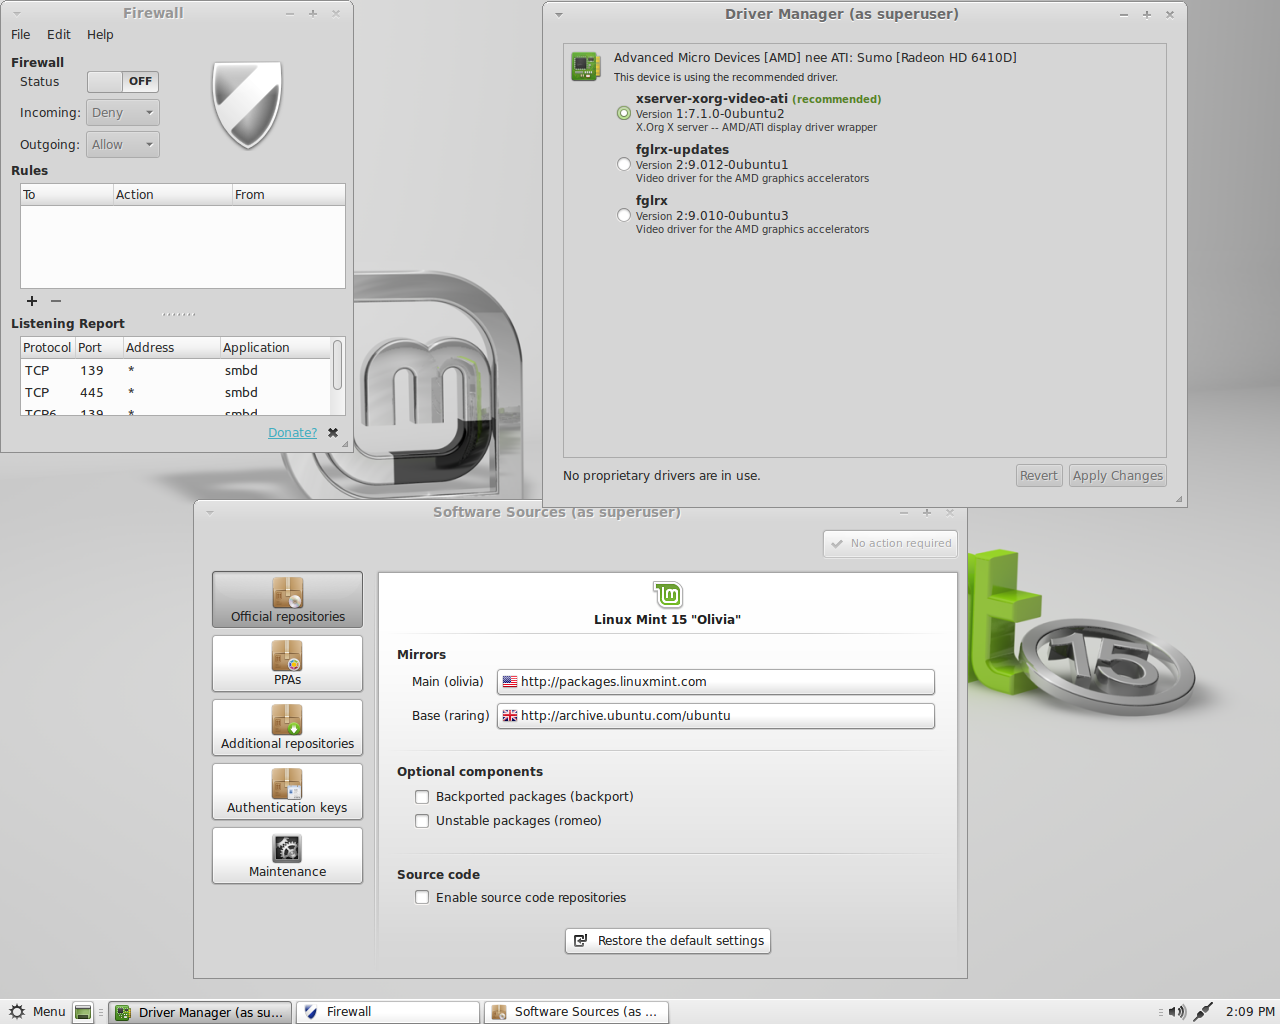Viewport: 1280px width, 1024px height.
Task: Dismiss the Donate prompt with X icon
Action: 333,433
